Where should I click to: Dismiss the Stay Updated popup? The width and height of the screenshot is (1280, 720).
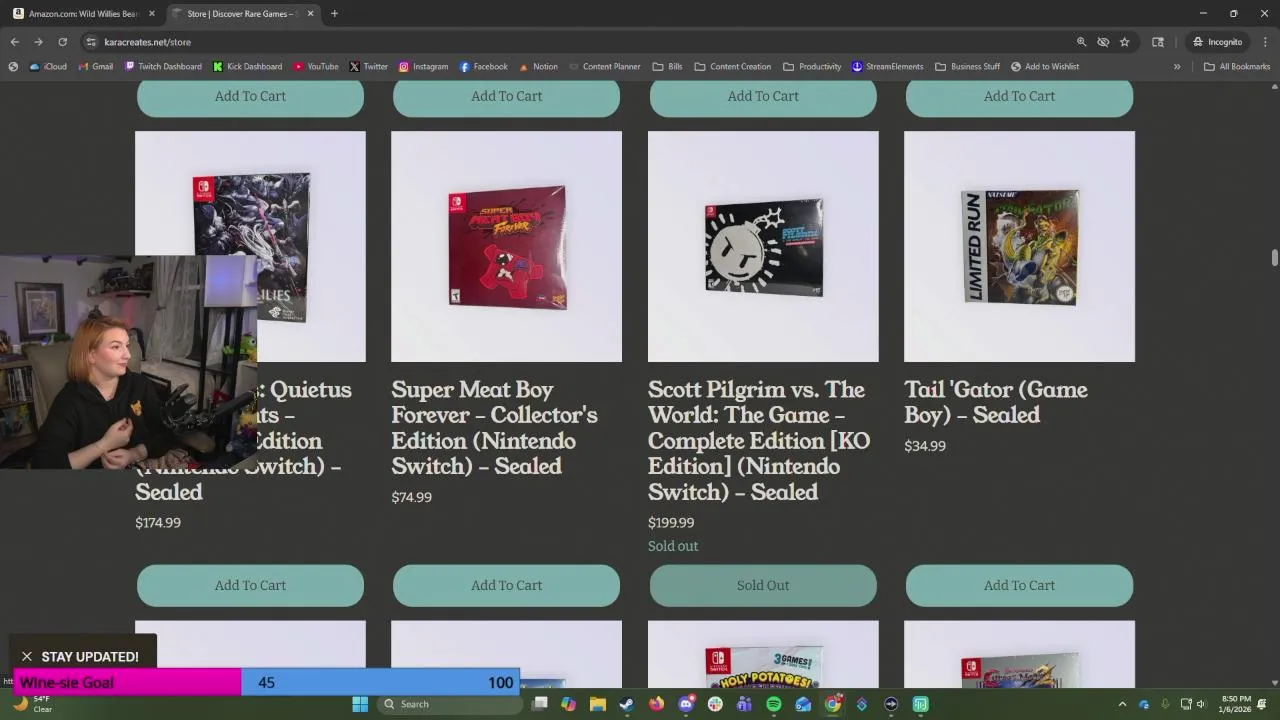[x=27, y=657]
